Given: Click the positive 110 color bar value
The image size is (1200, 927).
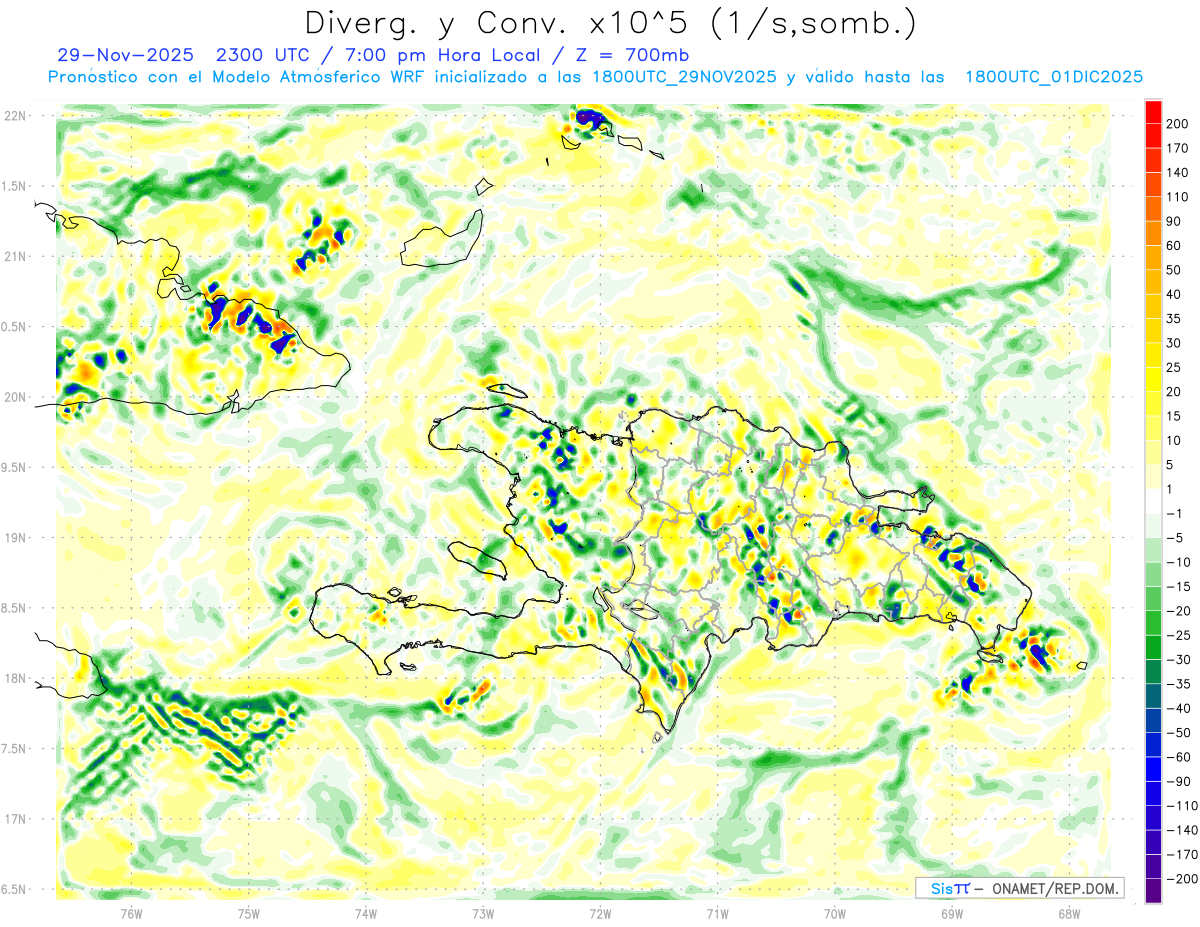Looking at the screenshot, I should click(1178, 197).
